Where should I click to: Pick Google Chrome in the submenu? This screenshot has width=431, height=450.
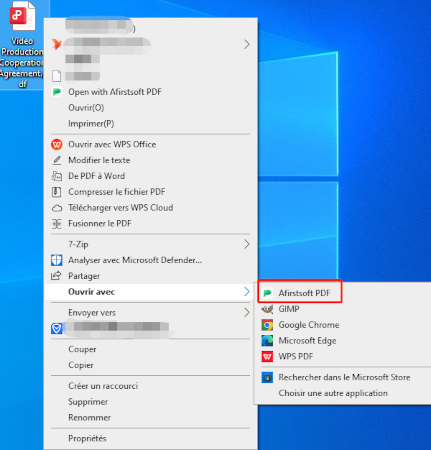343,325
